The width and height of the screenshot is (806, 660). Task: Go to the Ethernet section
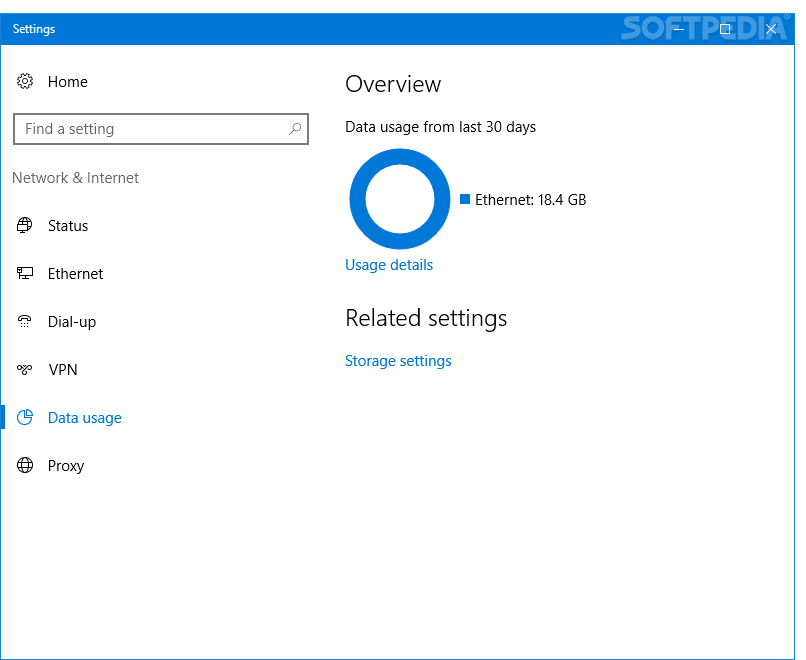(76, 273)
